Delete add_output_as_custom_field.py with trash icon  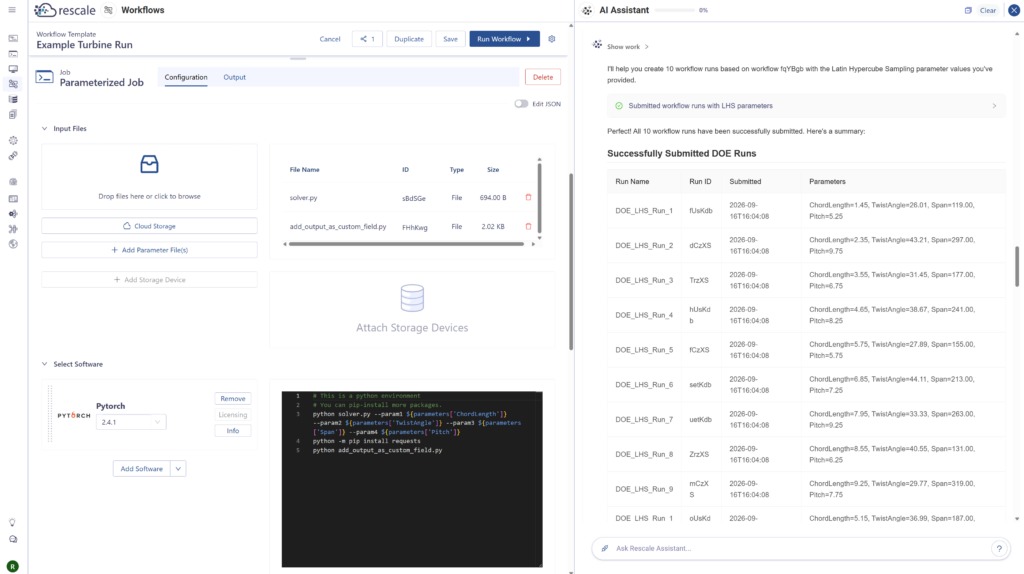click(x=528, y=227)
